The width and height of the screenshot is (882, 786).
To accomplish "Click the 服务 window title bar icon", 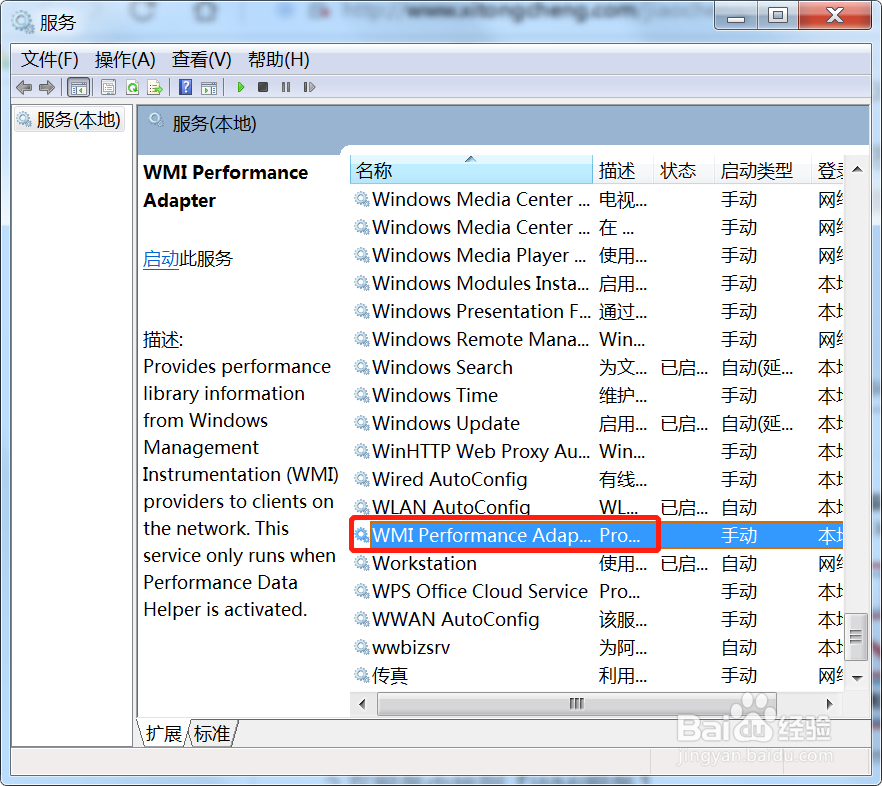I will [22, 22].
